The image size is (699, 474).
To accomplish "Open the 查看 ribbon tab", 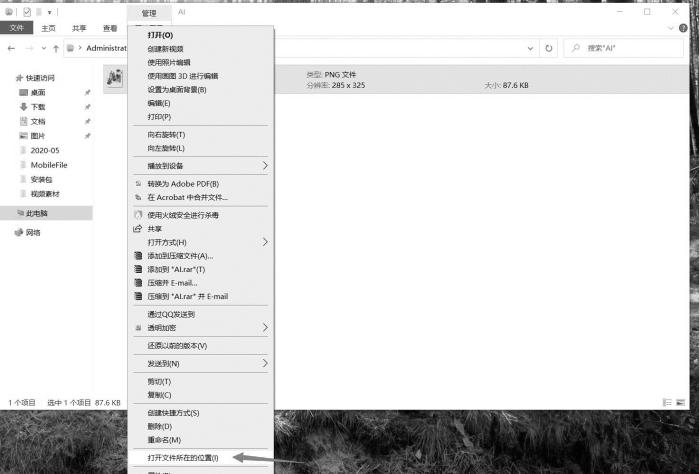I will pyautogui.click(x=110, y=28).
